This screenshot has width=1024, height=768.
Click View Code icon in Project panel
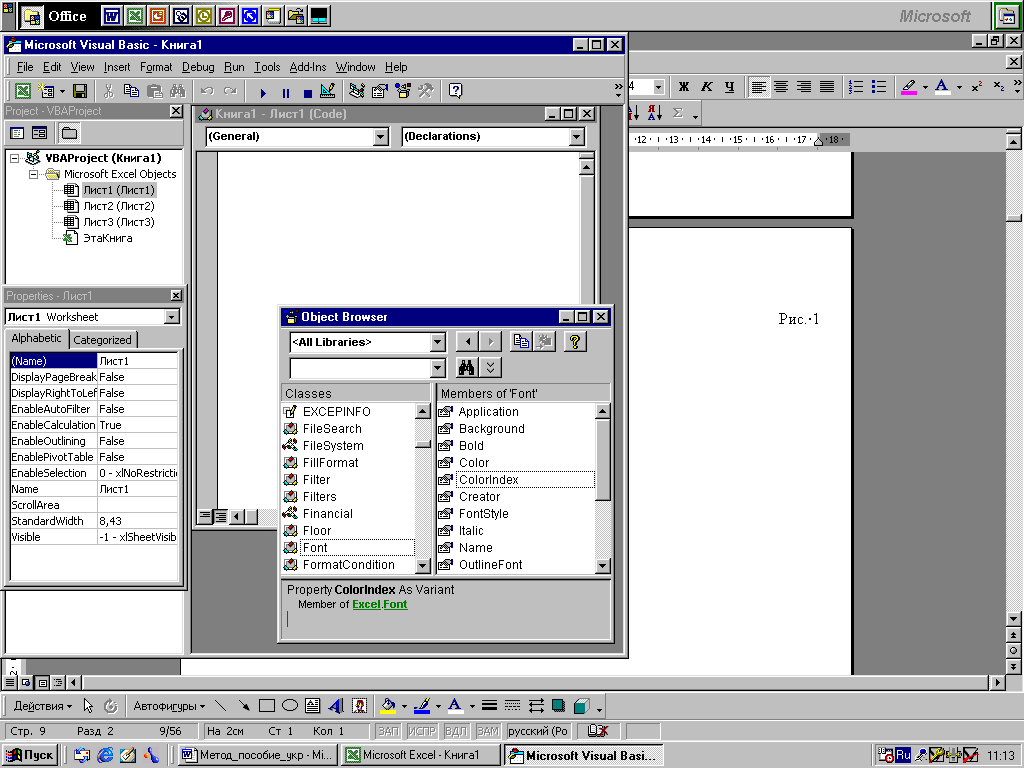(x=18, y=133)
